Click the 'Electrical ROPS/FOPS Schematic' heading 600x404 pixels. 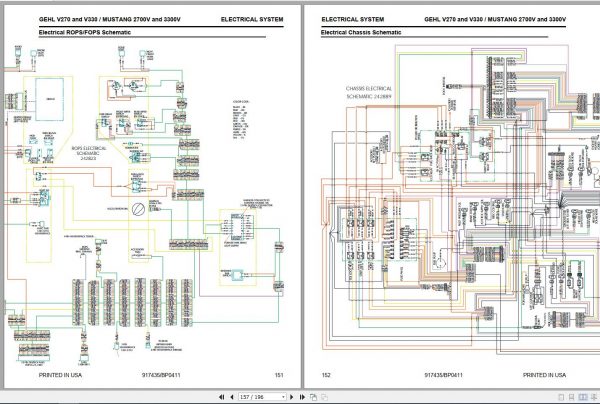click(x=85, y=33)
